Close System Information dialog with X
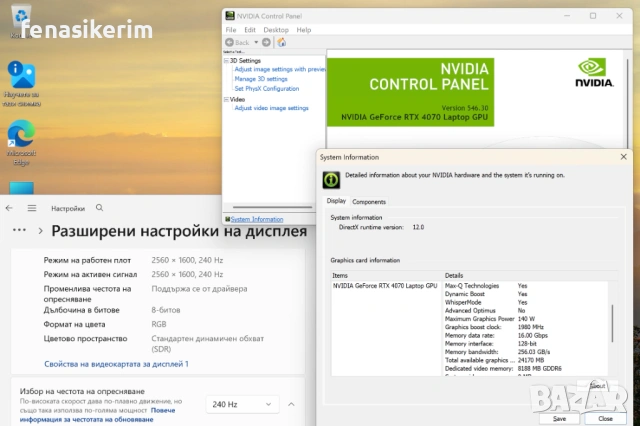This screenshot has height=426, width=640. pos(624,157)
